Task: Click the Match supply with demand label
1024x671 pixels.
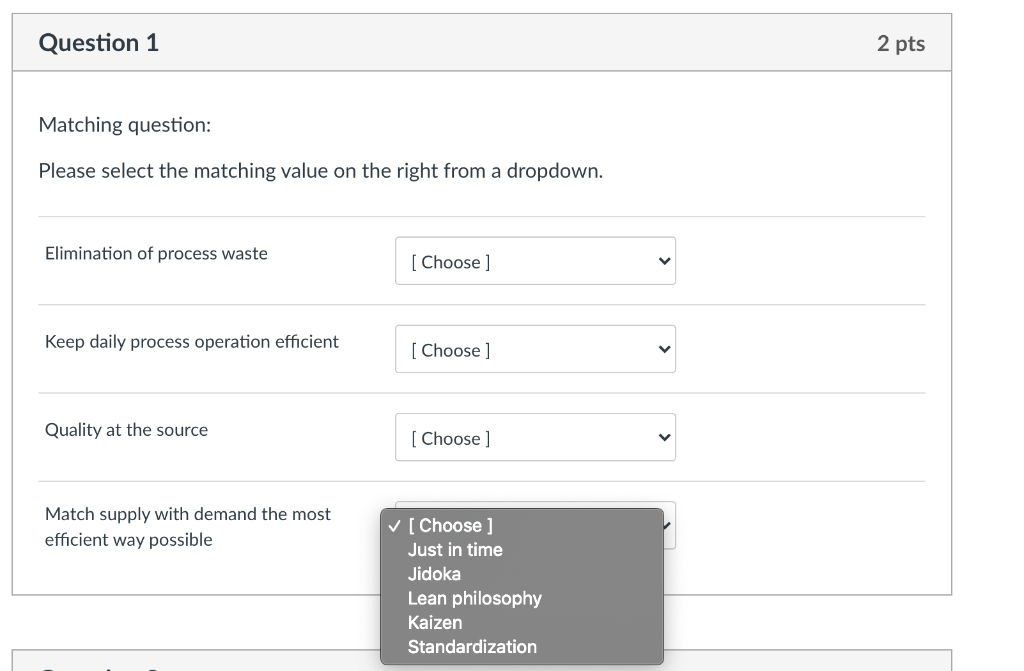Action: [x=187, y=526]
